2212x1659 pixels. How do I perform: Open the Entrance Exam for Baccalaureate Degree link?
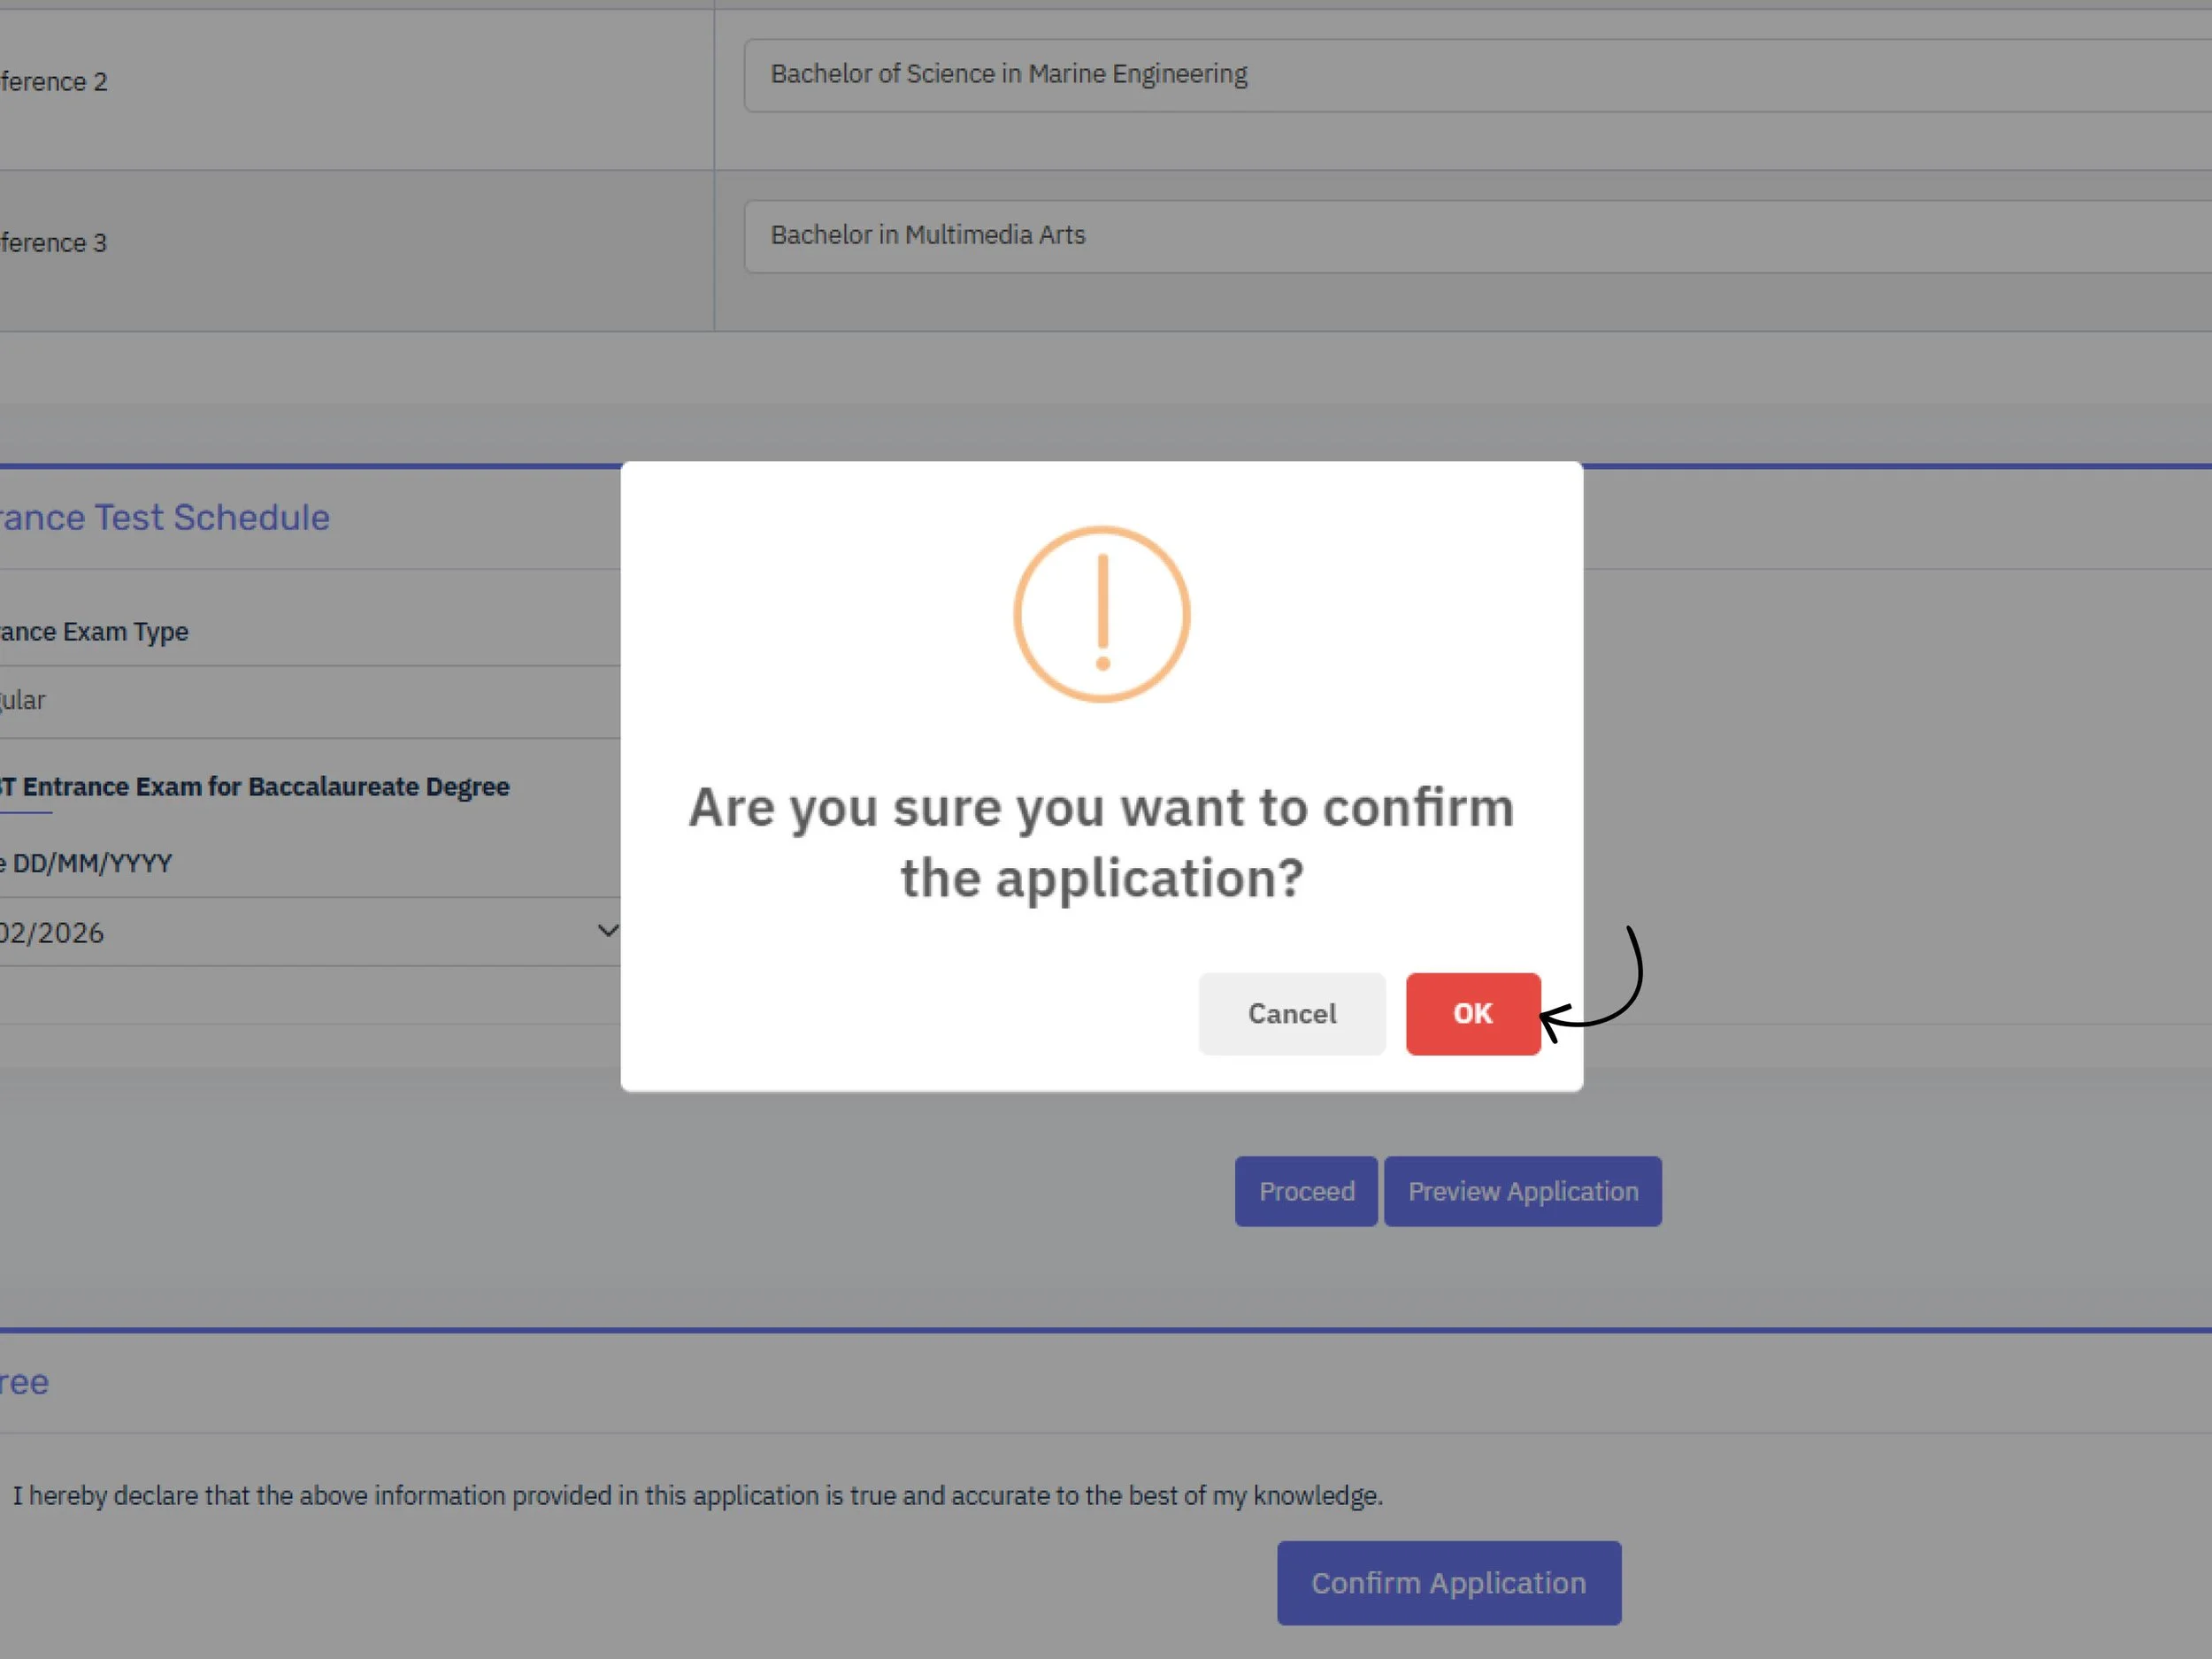(255, 787)
